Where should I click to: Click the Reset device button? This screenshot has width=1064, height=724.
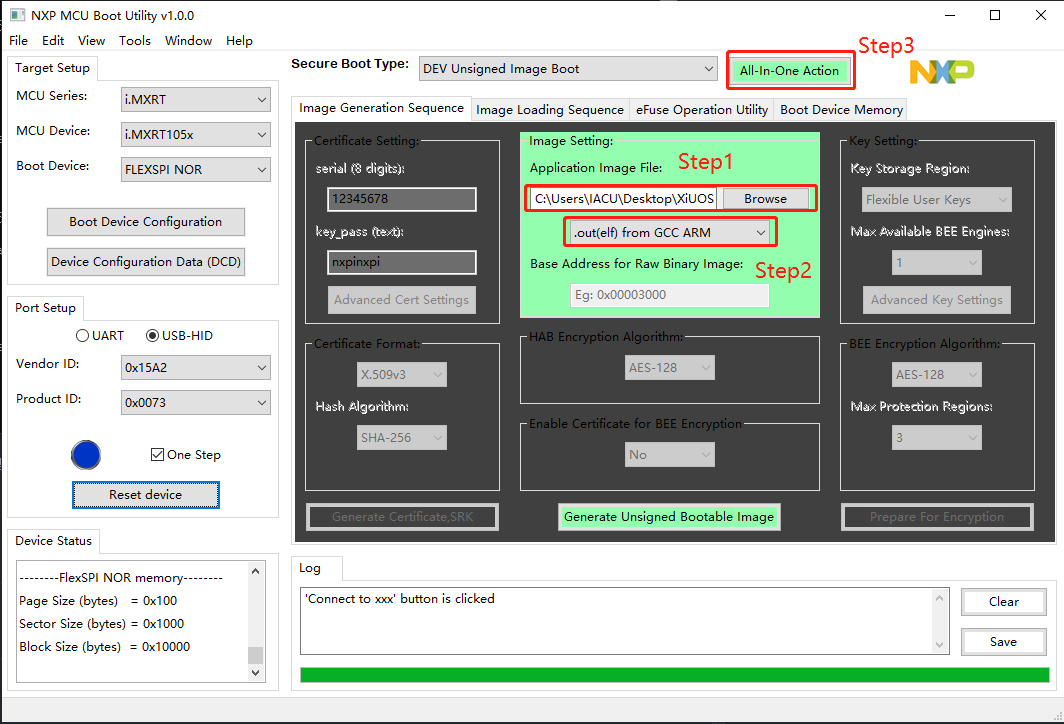pyautogui.click(x=145, y=495)
